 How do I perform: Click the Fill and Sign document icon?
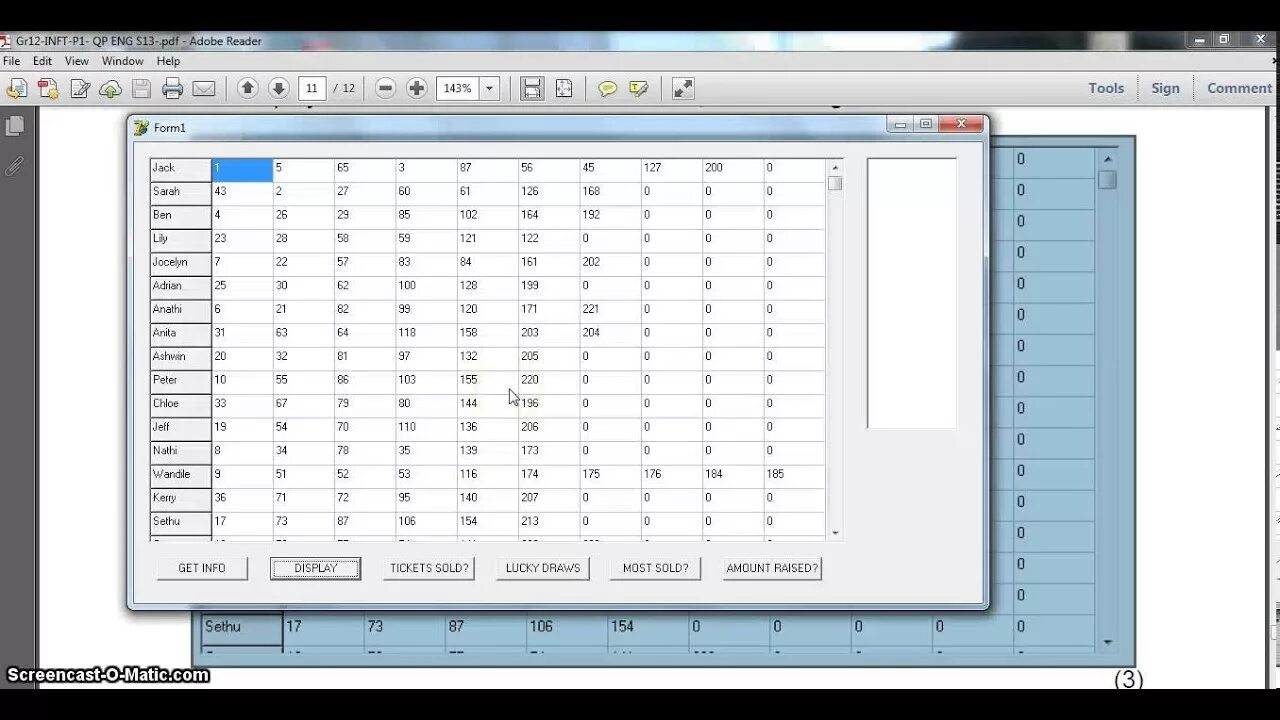pos(80,88)
